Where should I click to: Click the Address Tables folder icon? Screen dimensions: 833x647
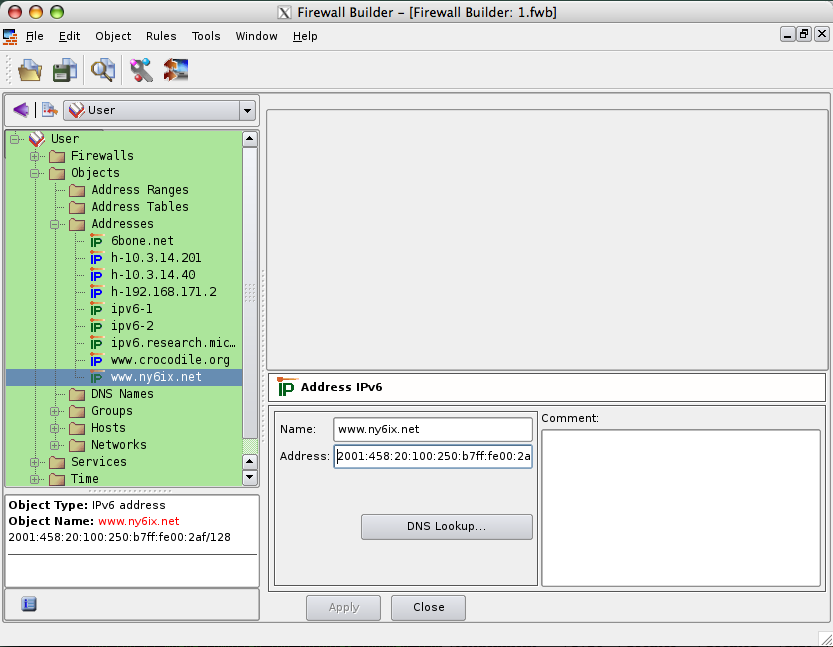[77, 207]
